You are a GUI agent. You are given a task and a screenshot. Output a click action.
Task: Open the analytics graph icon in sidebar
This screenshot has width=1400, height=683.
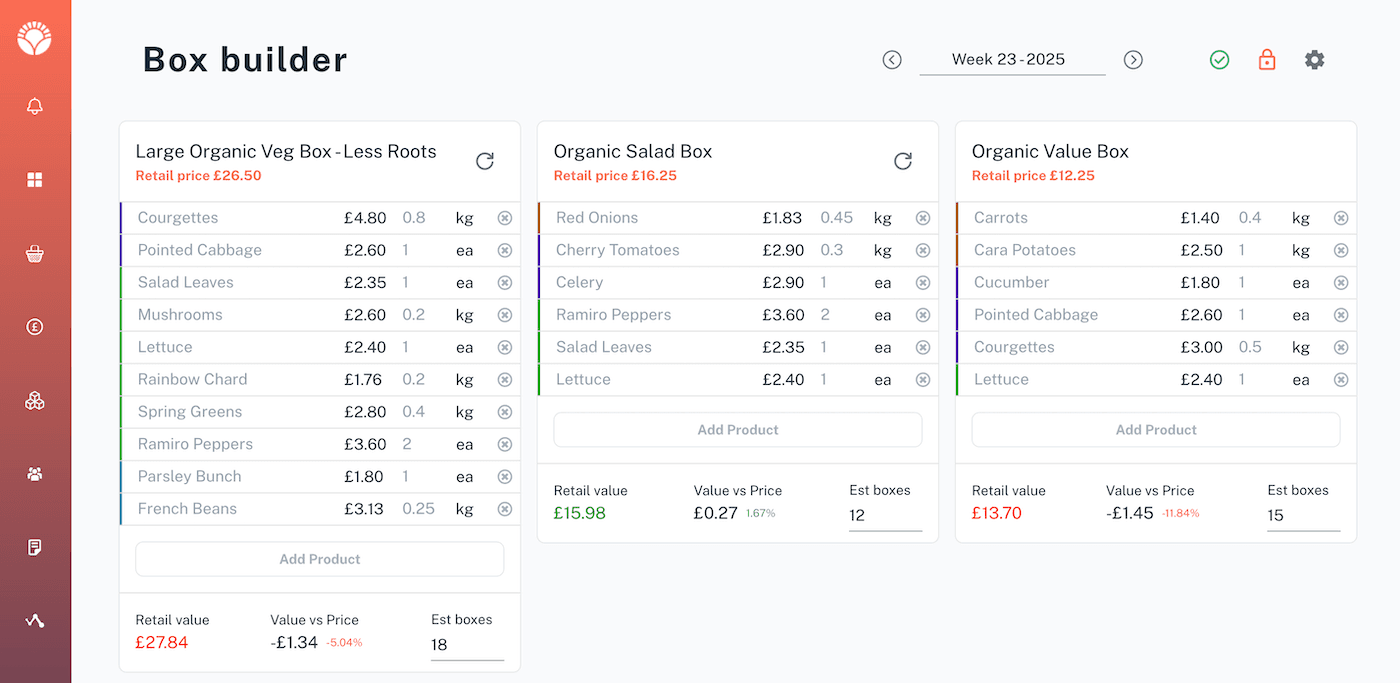click(x=35, y=621)
